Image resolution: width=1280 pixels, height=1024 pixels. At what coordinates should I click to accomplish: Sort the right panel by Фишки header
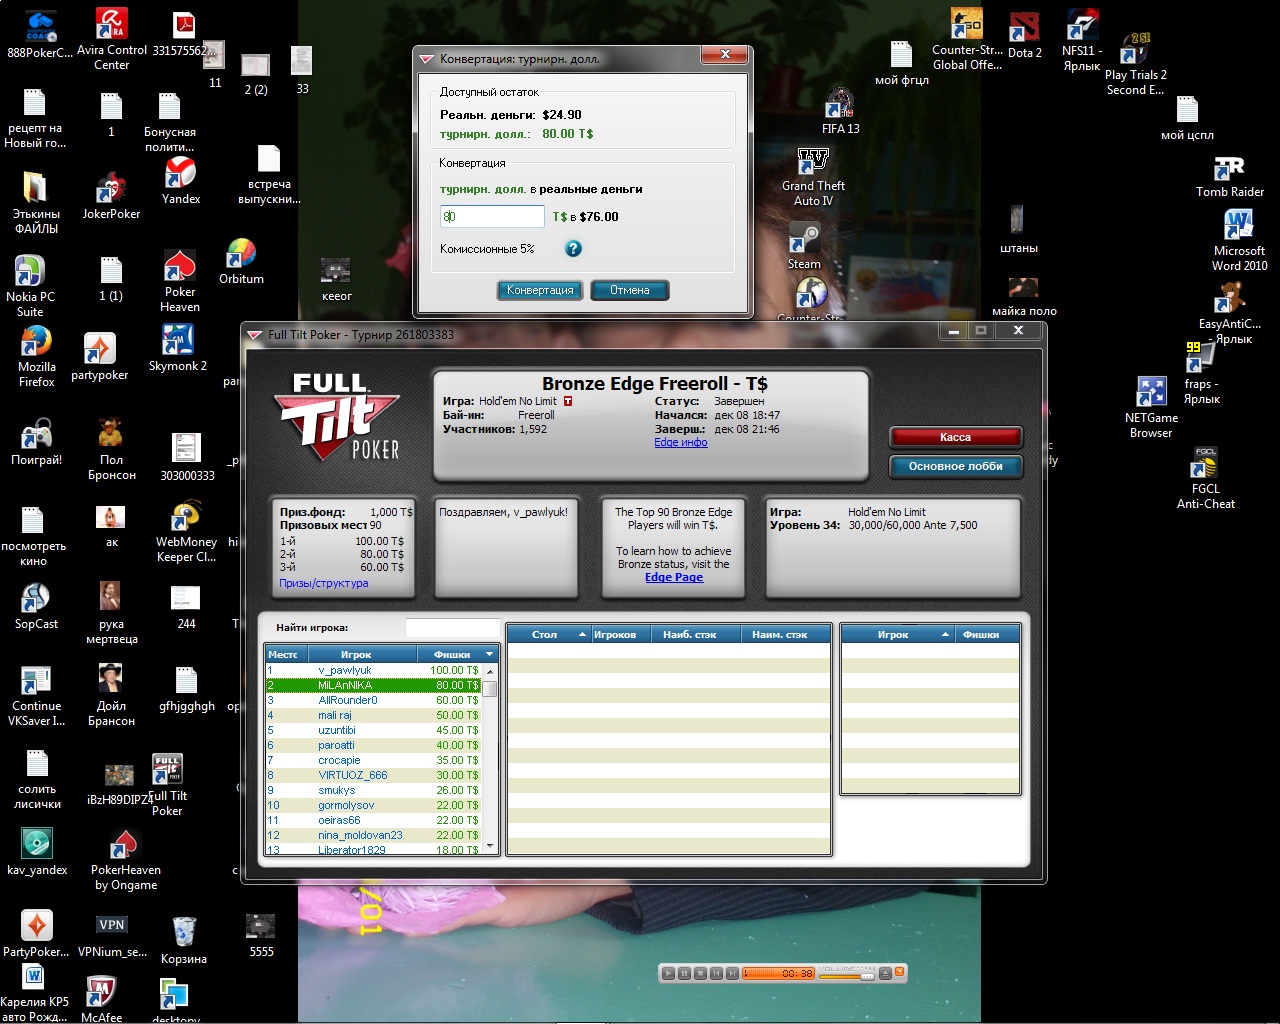pos(986,634)
